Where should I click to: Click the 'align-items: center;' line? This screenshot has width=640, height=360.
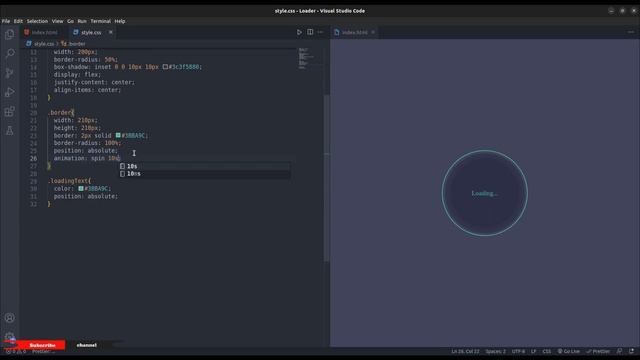[x=87, y=90]
